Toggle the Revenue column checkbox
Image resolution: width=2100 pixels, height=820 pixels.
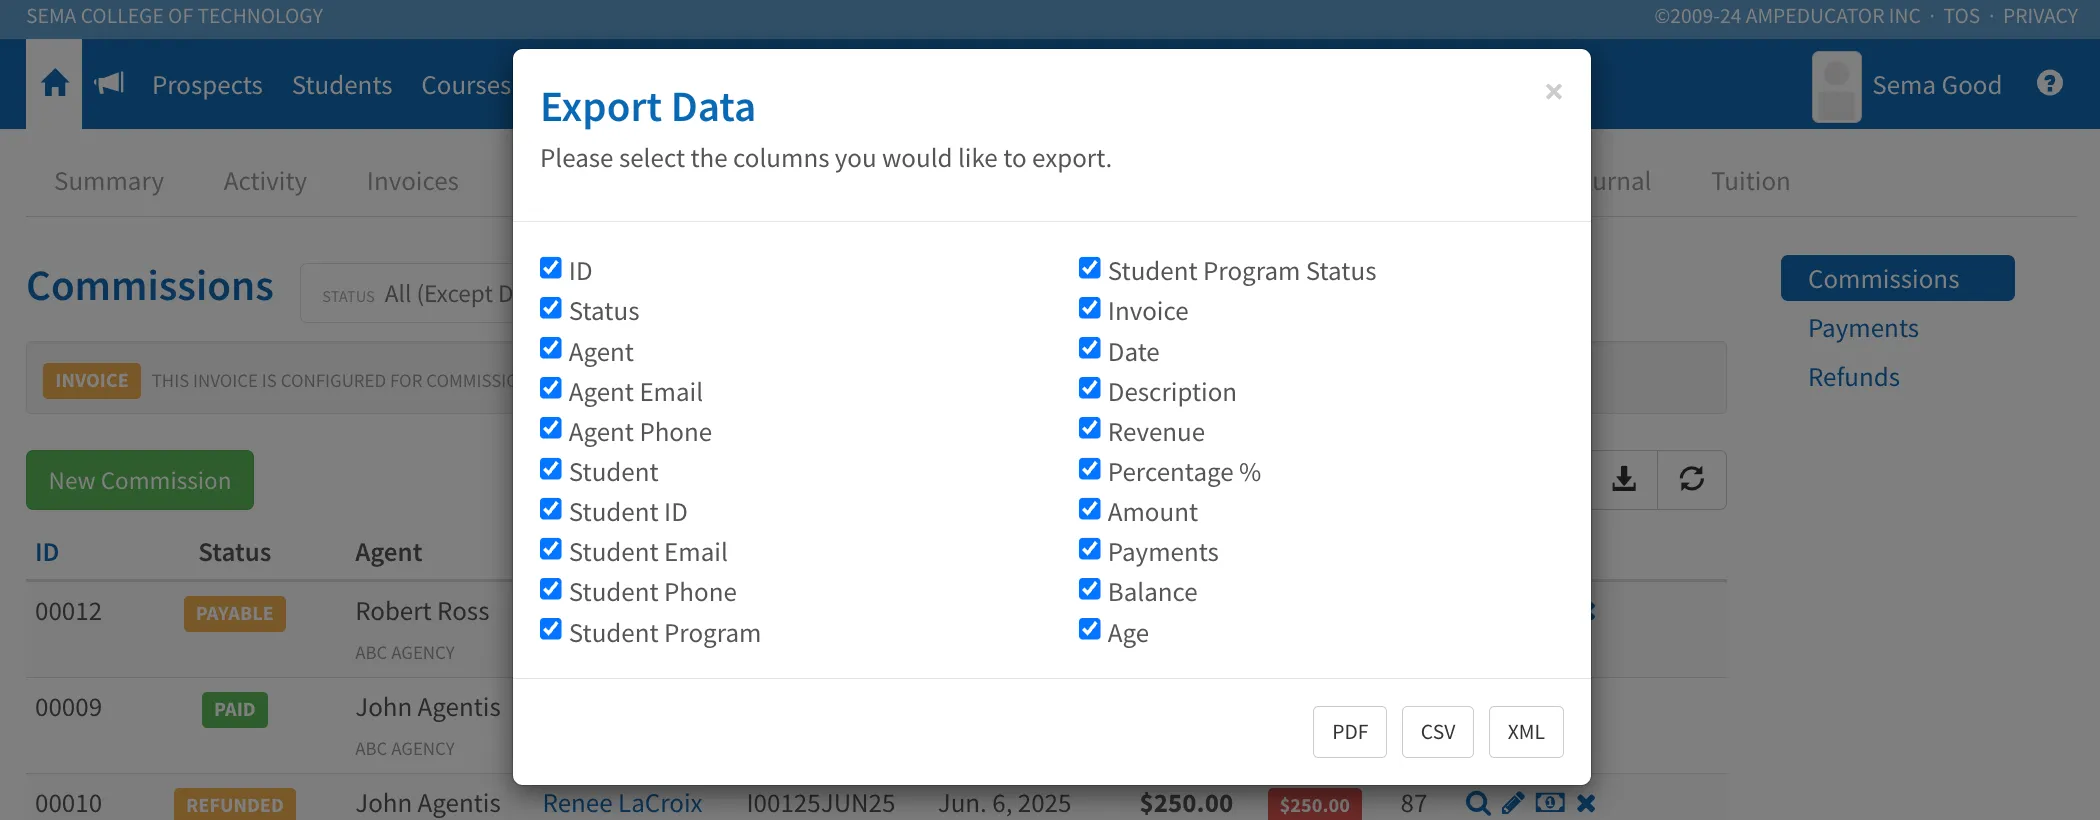click(1090, 428)
